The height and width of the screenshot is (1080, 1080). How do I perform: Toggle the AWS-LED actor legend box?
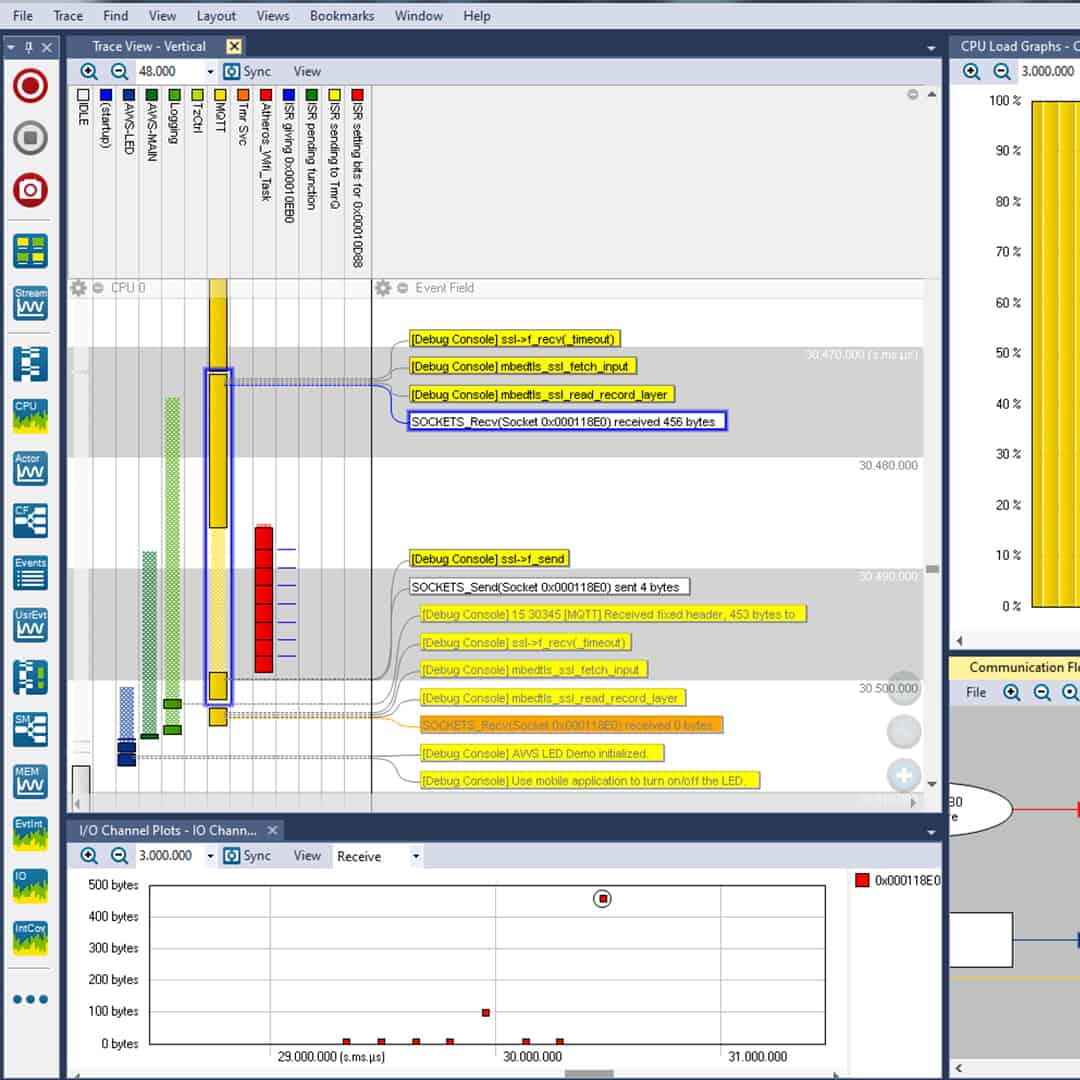(129, 94)
